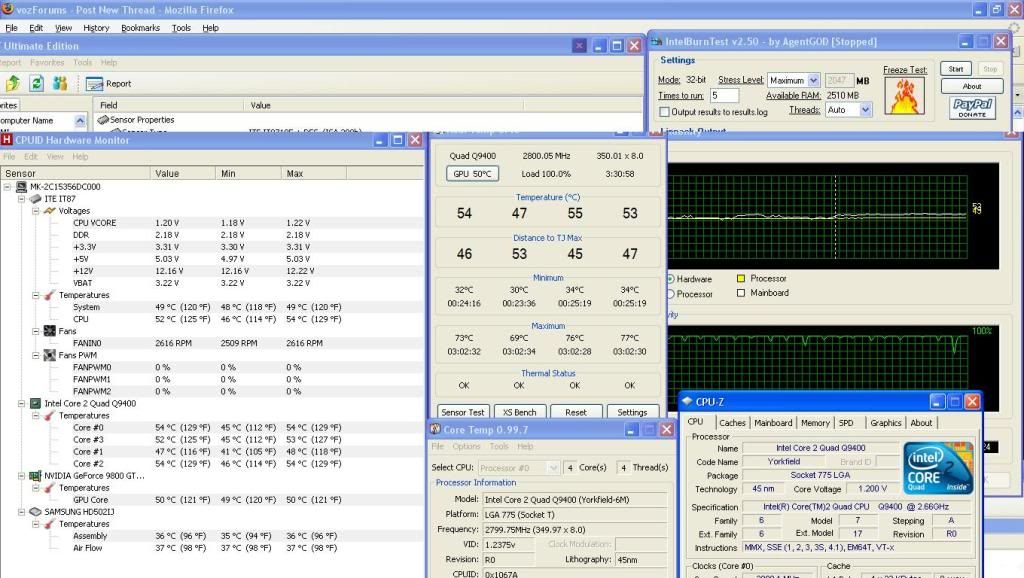Click the Core Temp 0.99.7 title bar icon

[436, 429]
